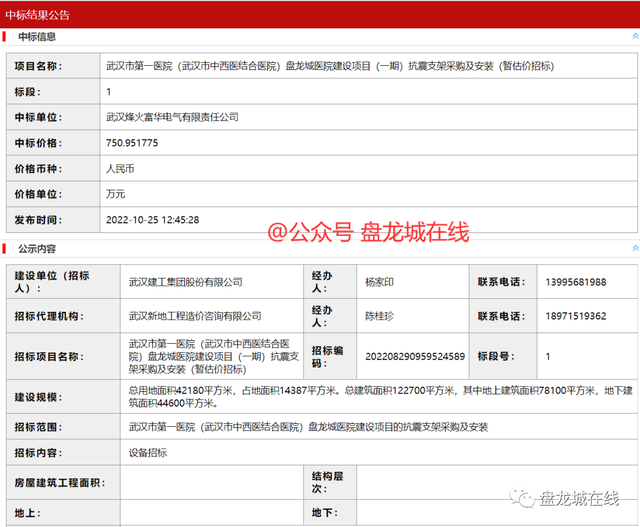Select the tender number 20220829095952​4589

pos(415,356)
